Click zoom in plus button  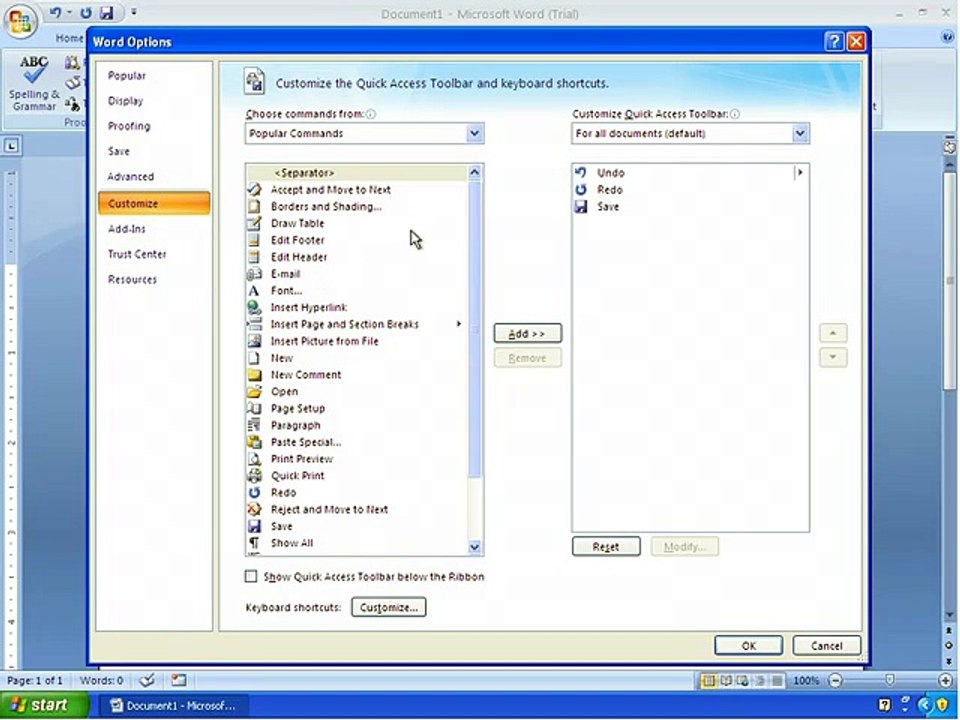(946, 680)
